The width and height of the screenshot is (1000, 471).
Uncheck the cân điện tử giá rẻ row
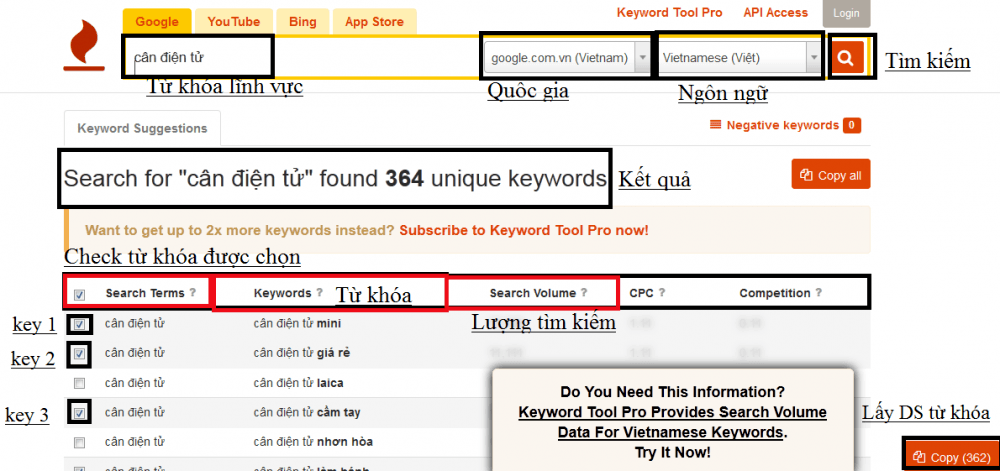(80, 354)
